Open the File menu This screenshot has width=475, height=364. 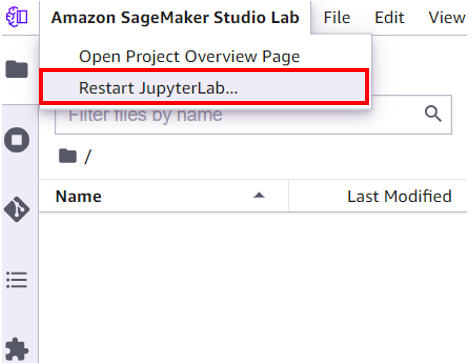pos(337,17)
